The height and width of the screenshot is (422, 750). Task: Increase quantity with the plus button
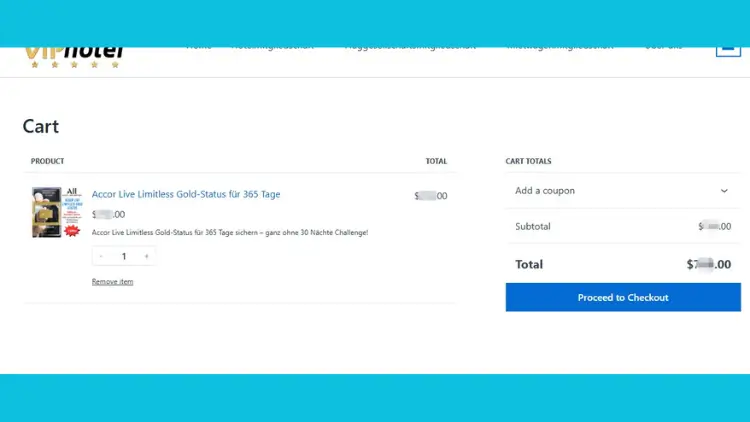pyautogui.click(x=146, y=256)
